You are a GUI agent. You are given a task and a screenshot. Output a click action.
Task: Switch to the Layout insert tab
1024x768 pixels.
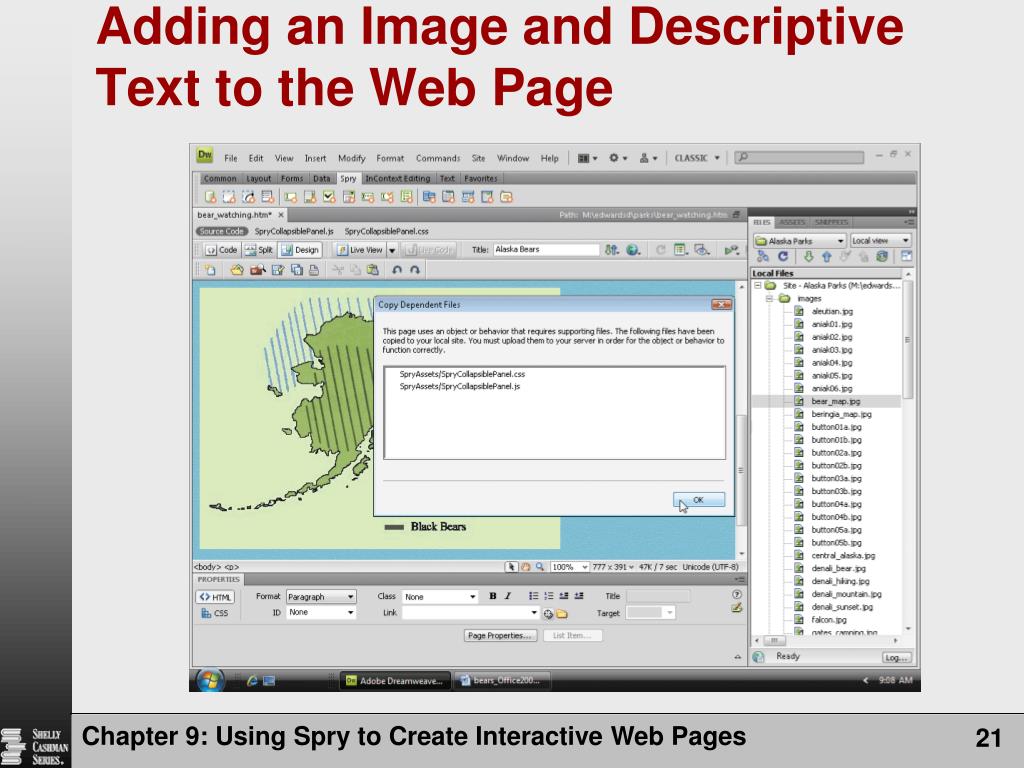pos(259,178)
